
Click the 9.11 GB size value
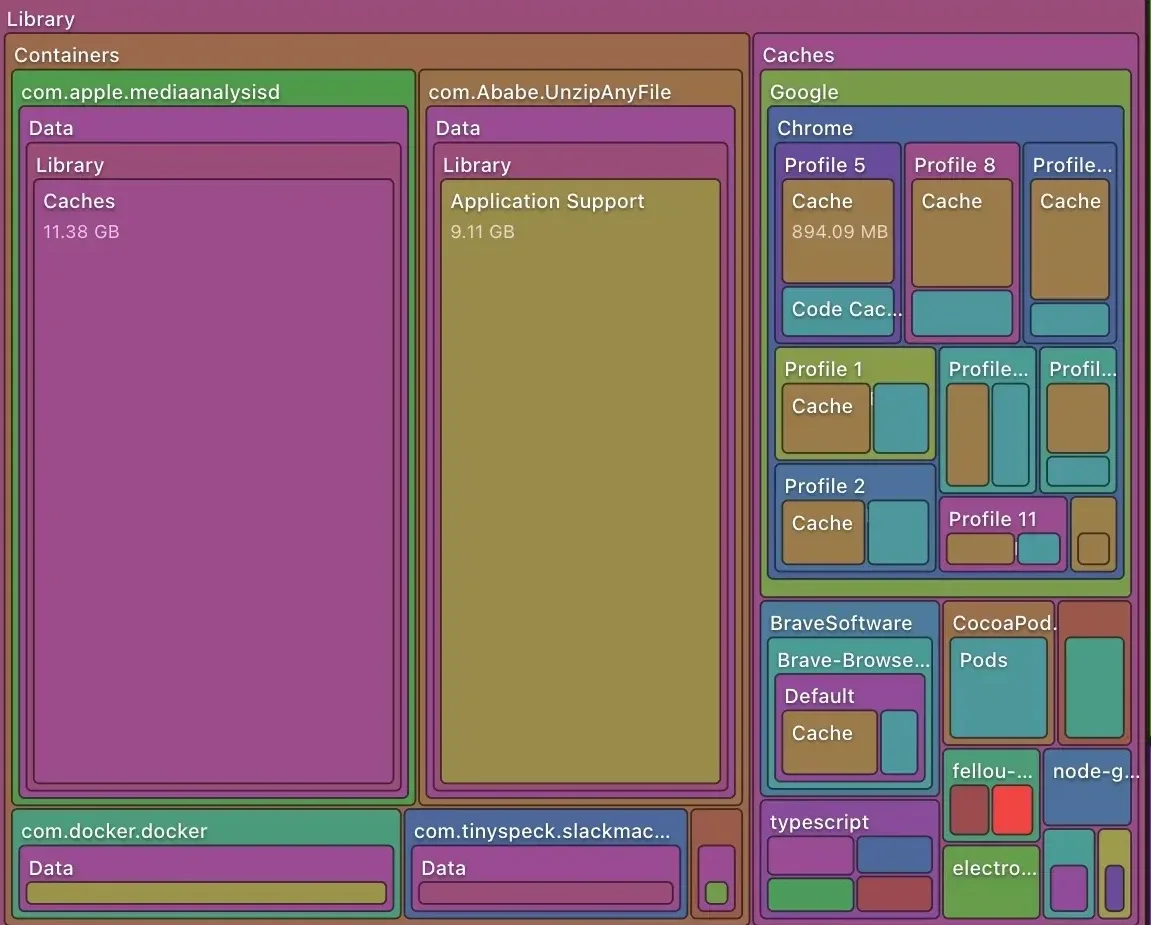(482, 232)
